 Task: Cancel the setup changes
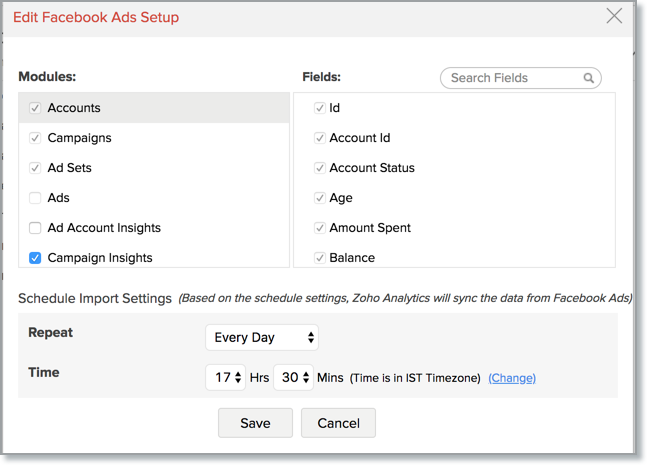pyautogui.click(x=338, y=423)
